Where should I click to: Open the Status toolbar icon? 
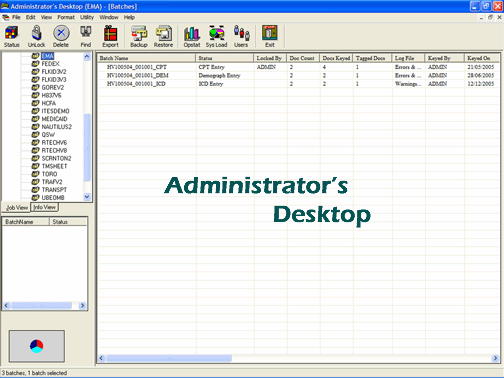[12, 36]
